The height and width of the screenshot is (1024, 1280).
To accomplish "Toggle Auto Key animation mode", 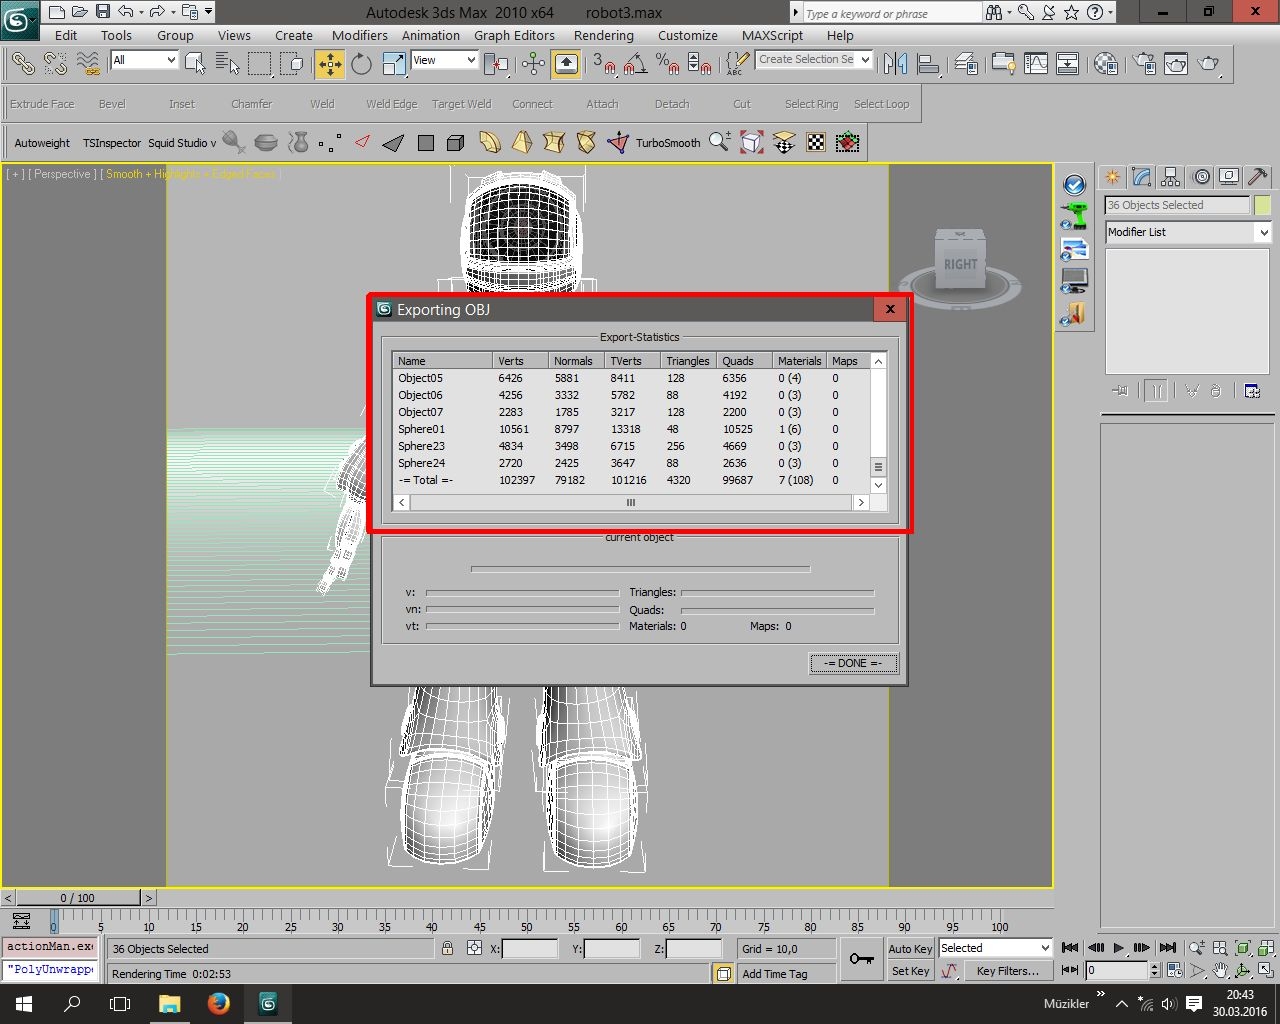I will pyautogui.click(x=909, y=948).
